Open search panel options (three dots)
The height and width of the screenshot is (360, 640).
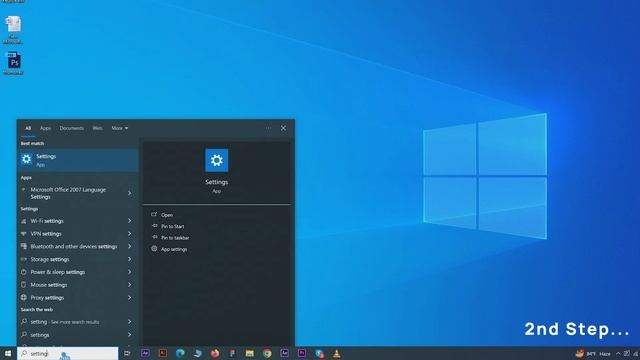coord(268,128)
